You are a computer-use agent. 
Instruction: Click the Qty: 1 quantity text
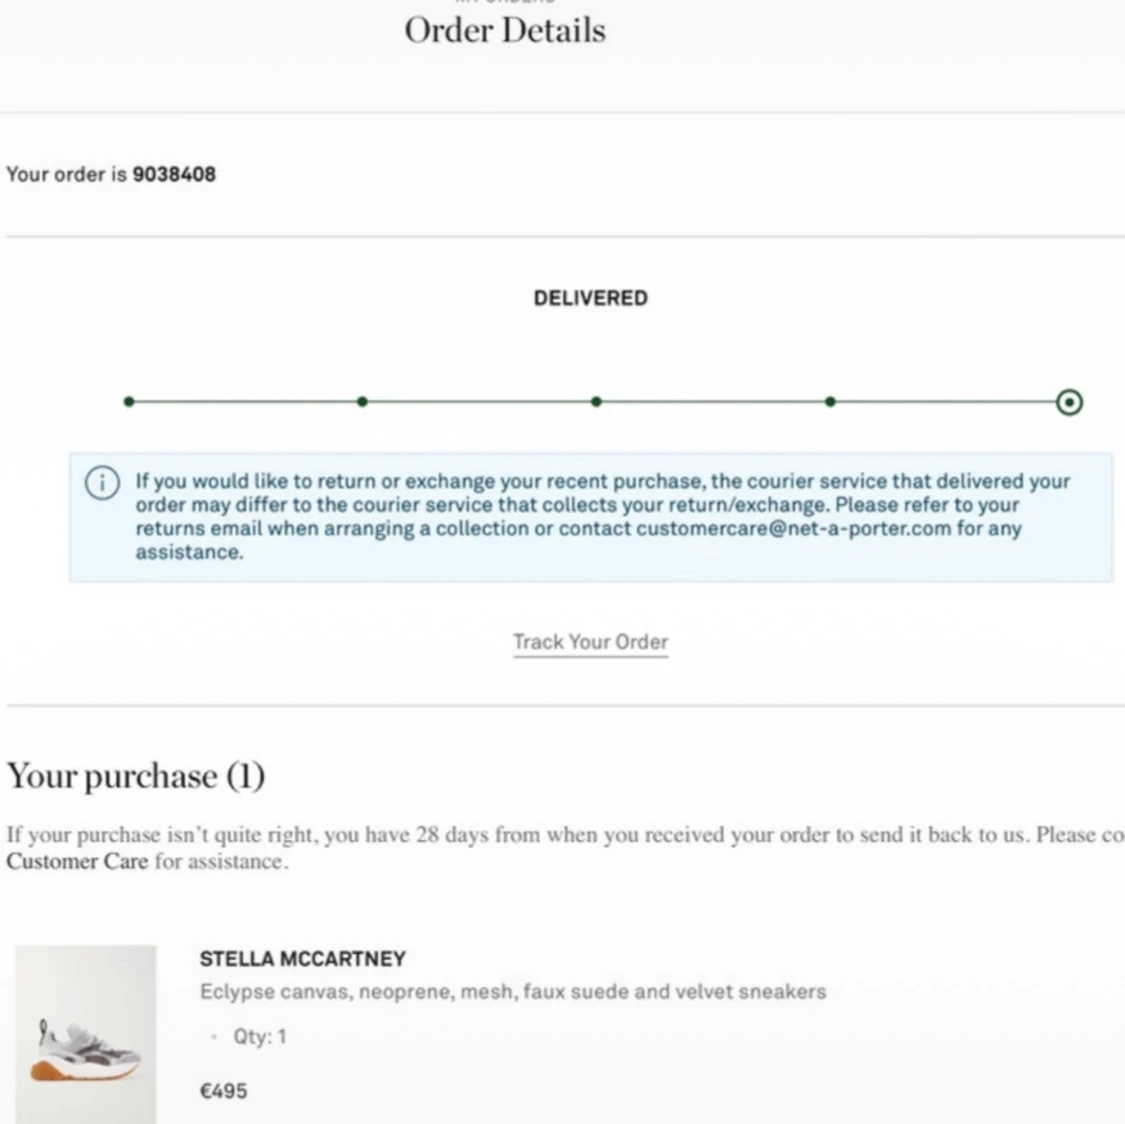(x=259, y=1037)
